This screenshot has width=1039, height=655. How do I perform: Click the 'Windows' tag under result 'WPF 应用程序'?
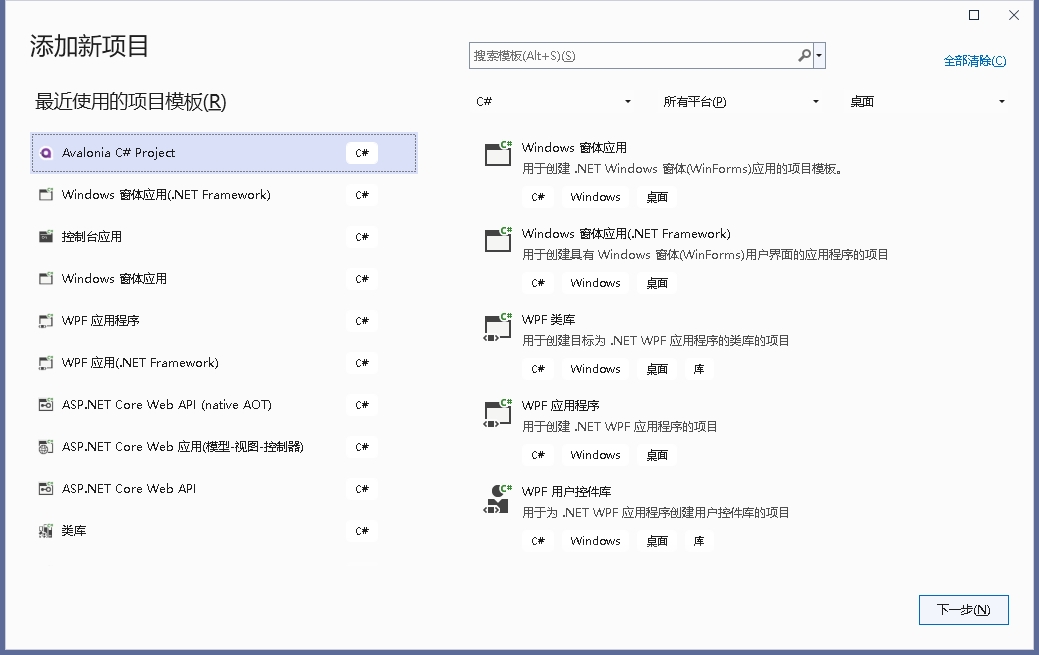[x=595, y=455]
